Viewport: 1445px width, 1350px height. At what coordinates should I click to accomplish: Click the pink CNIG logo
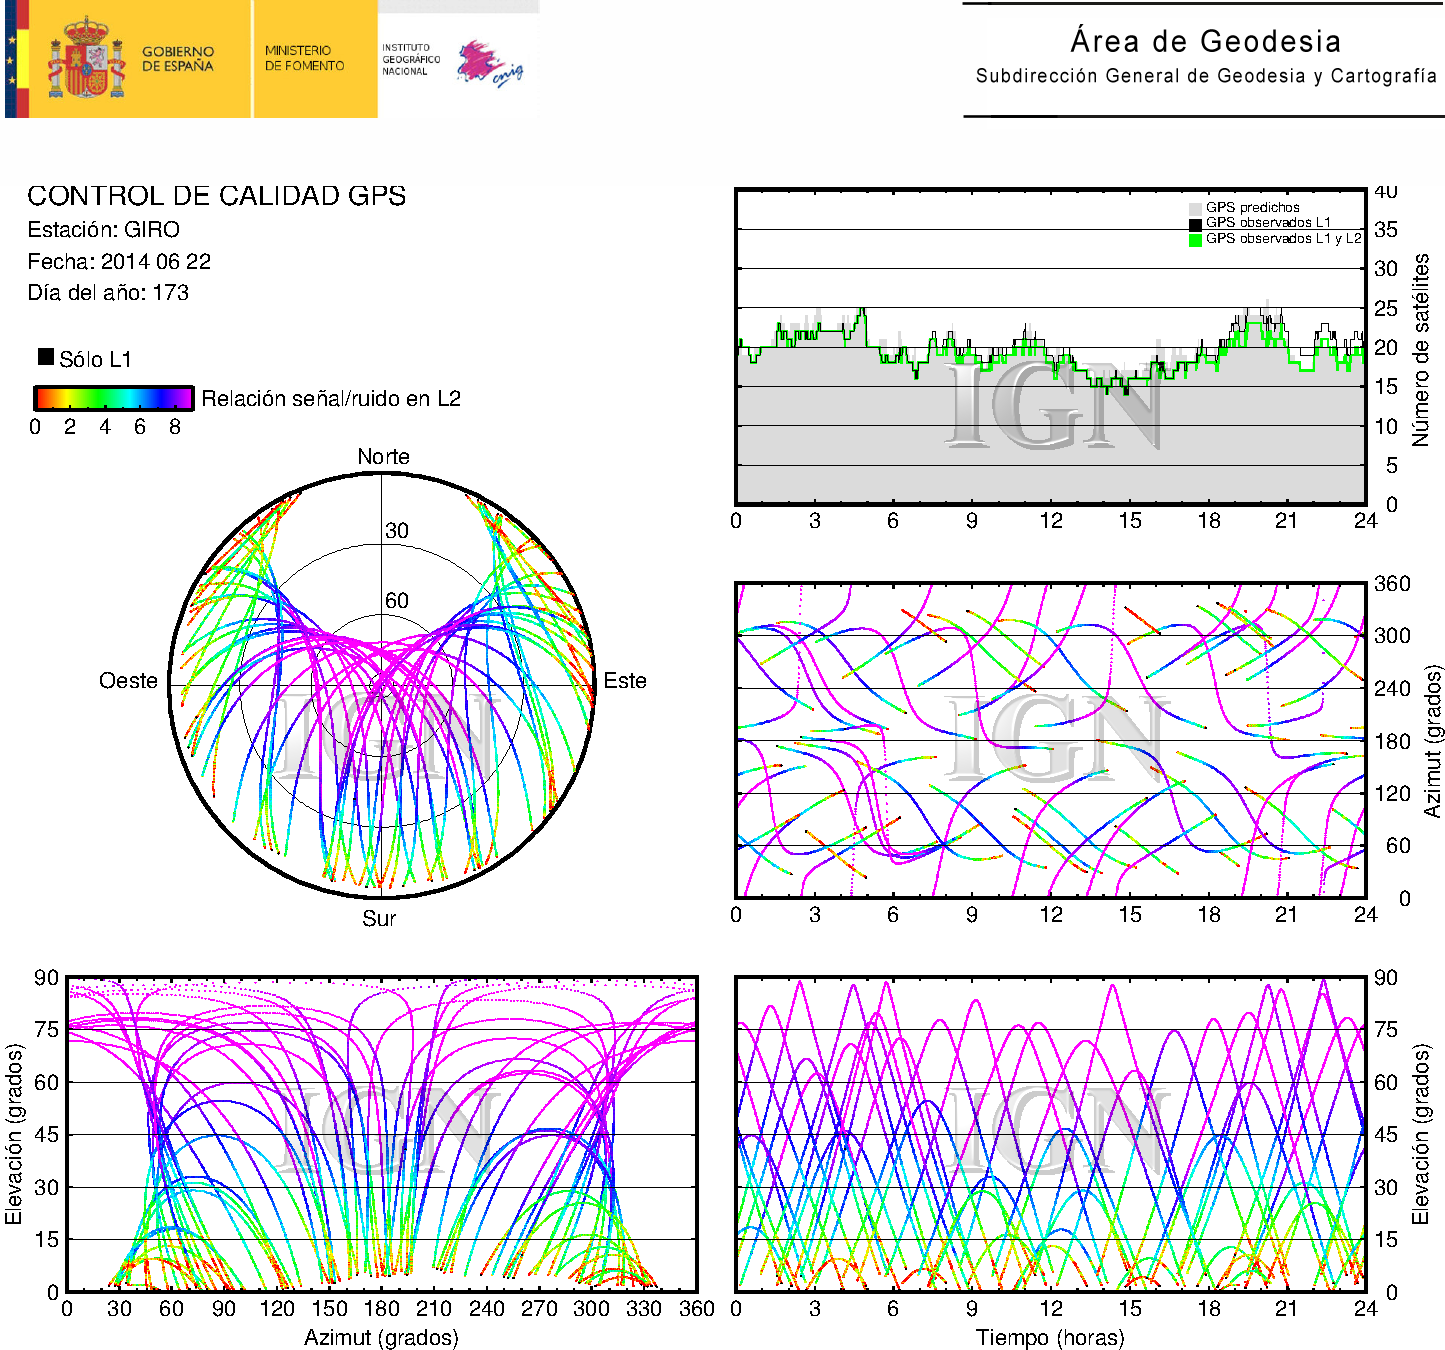point(489,64)
